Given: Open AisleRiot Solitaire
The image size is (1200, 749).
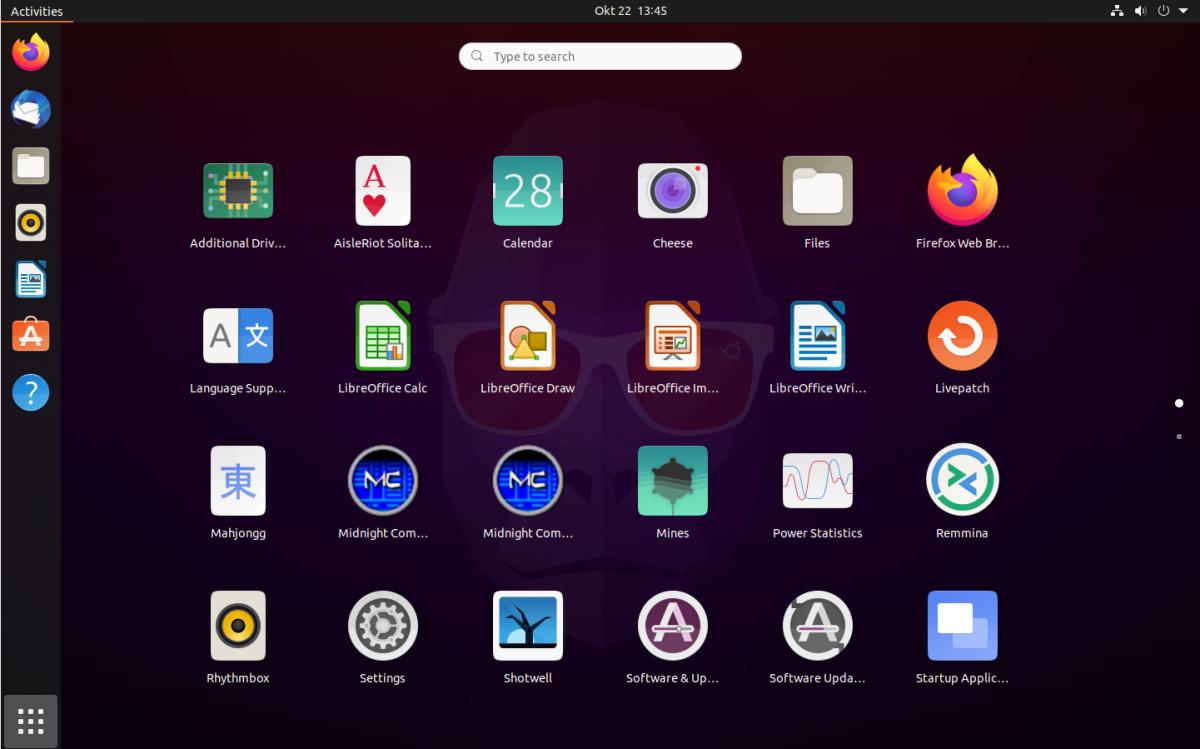Looking at the screenshot, I should pos(382,191).
